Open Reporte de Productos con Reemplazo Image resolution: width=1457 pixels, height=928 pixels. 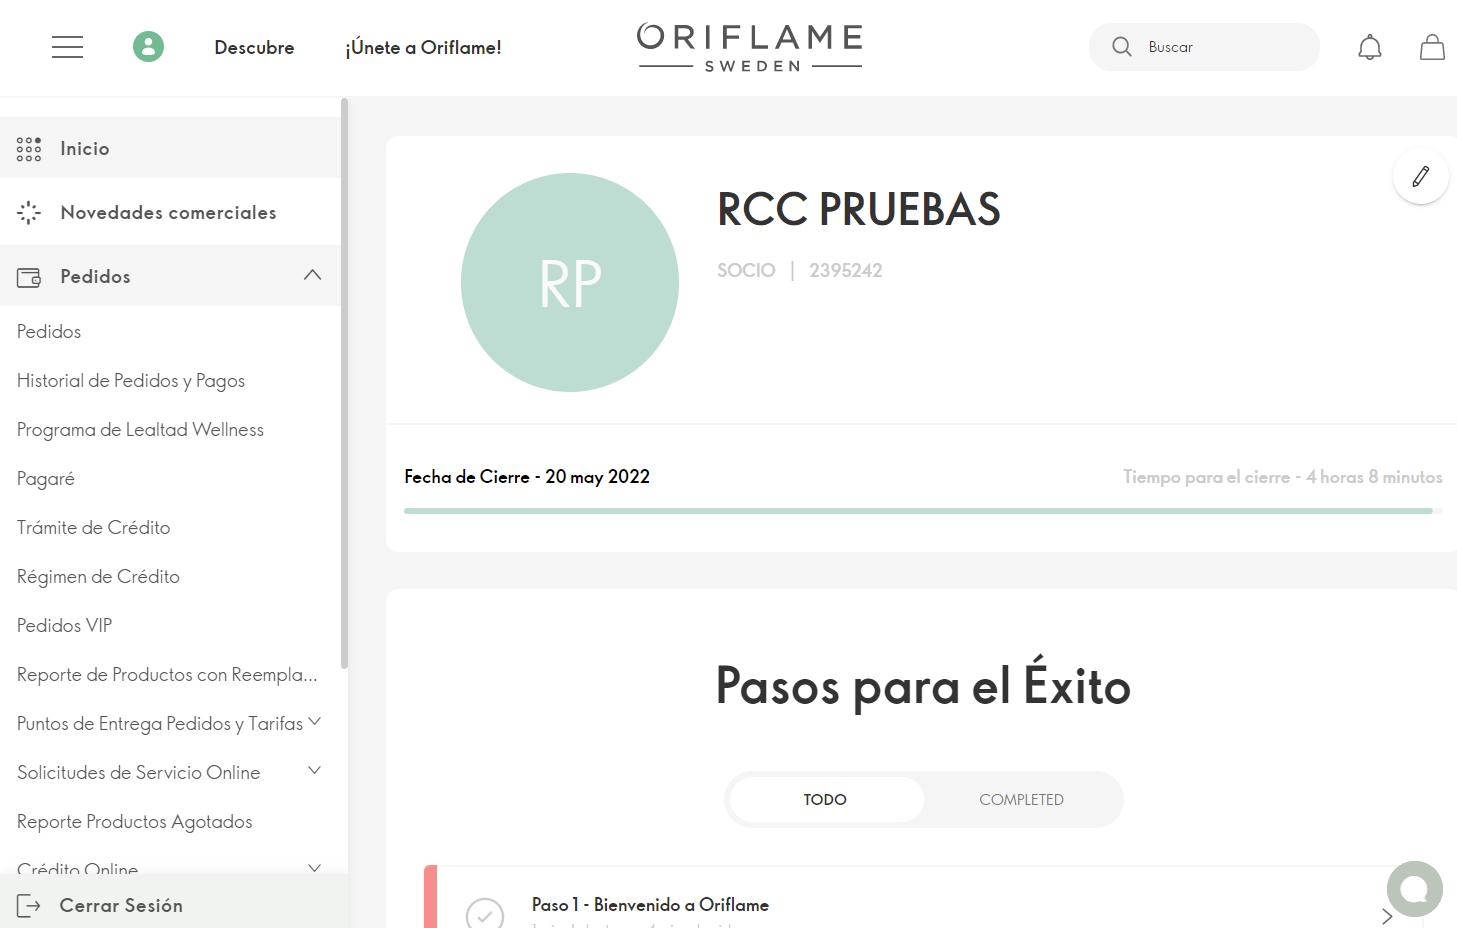167,675
